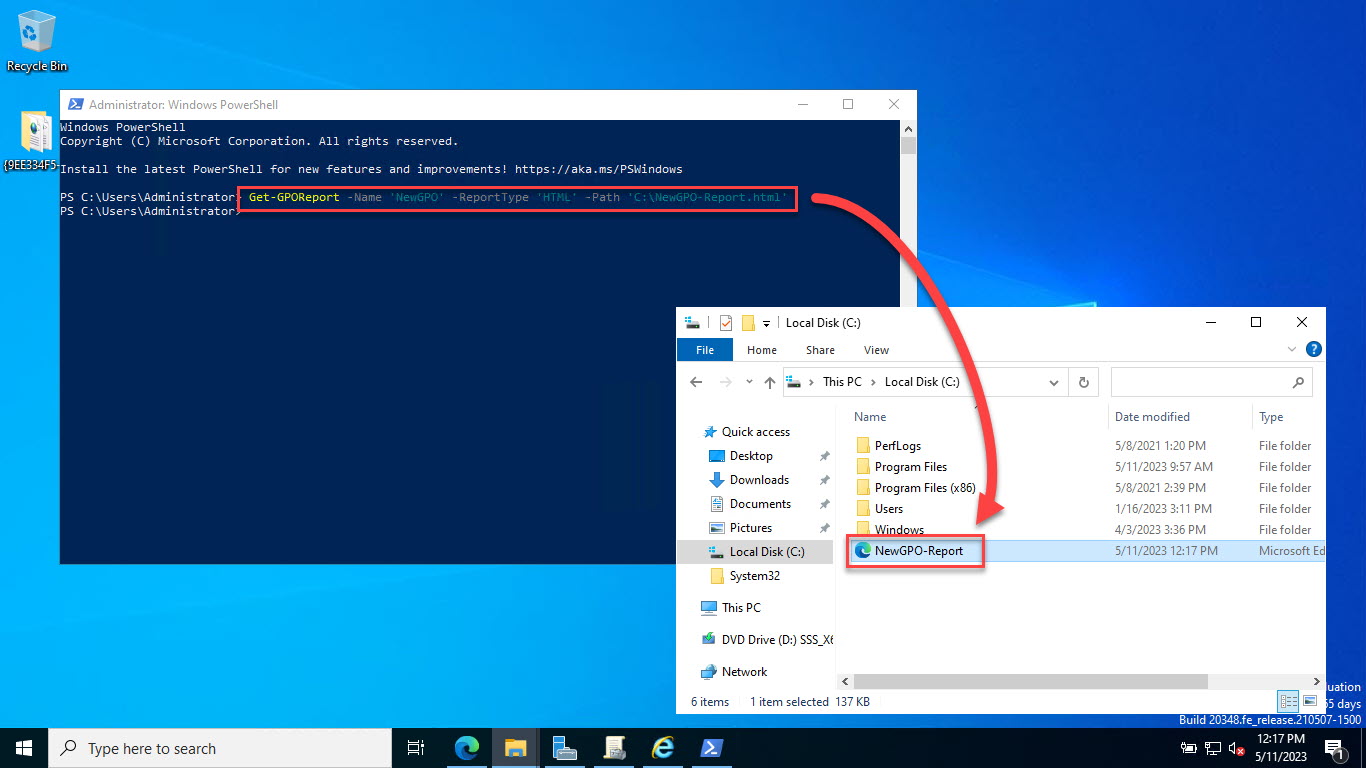Open the File menu in Explorer
Image resolution: width=1366 pixels, height=768 pixels.
(704, 349)
